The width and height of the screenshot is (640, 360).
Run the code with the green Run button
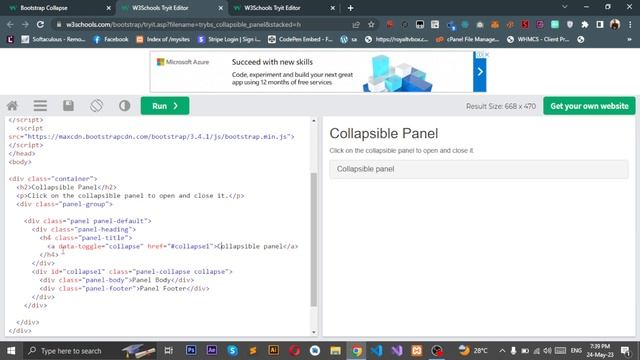tap(165, 106)
